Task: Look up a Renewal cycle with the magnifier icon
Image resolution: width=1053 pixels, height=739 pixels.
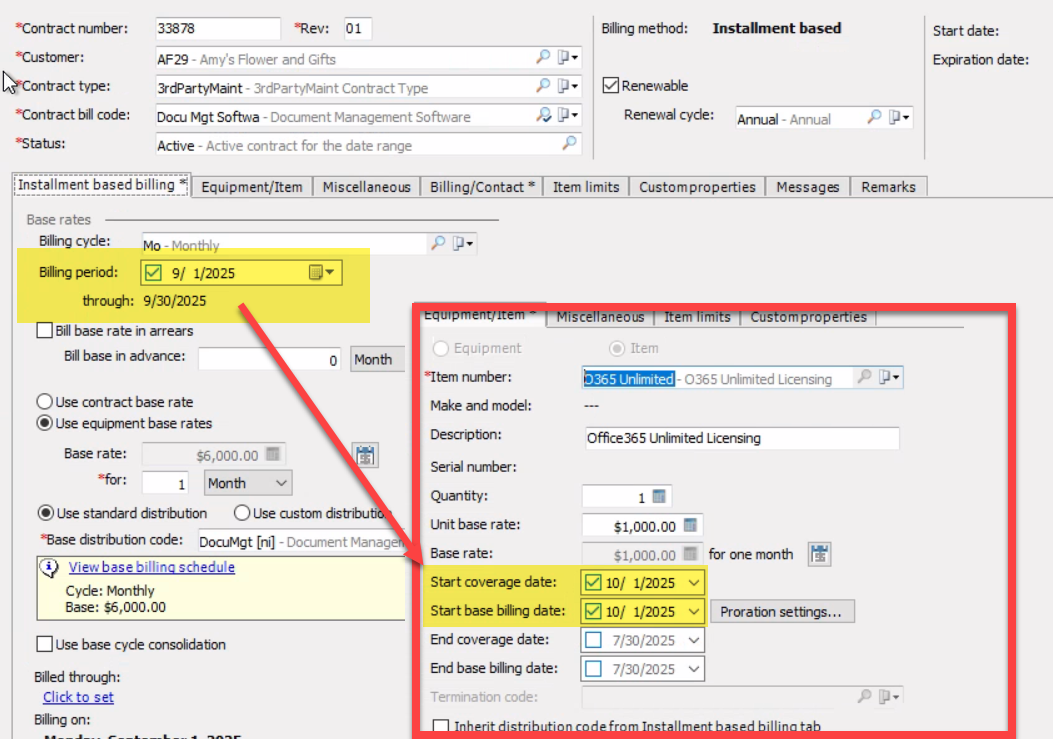Action: pos(874,118)
